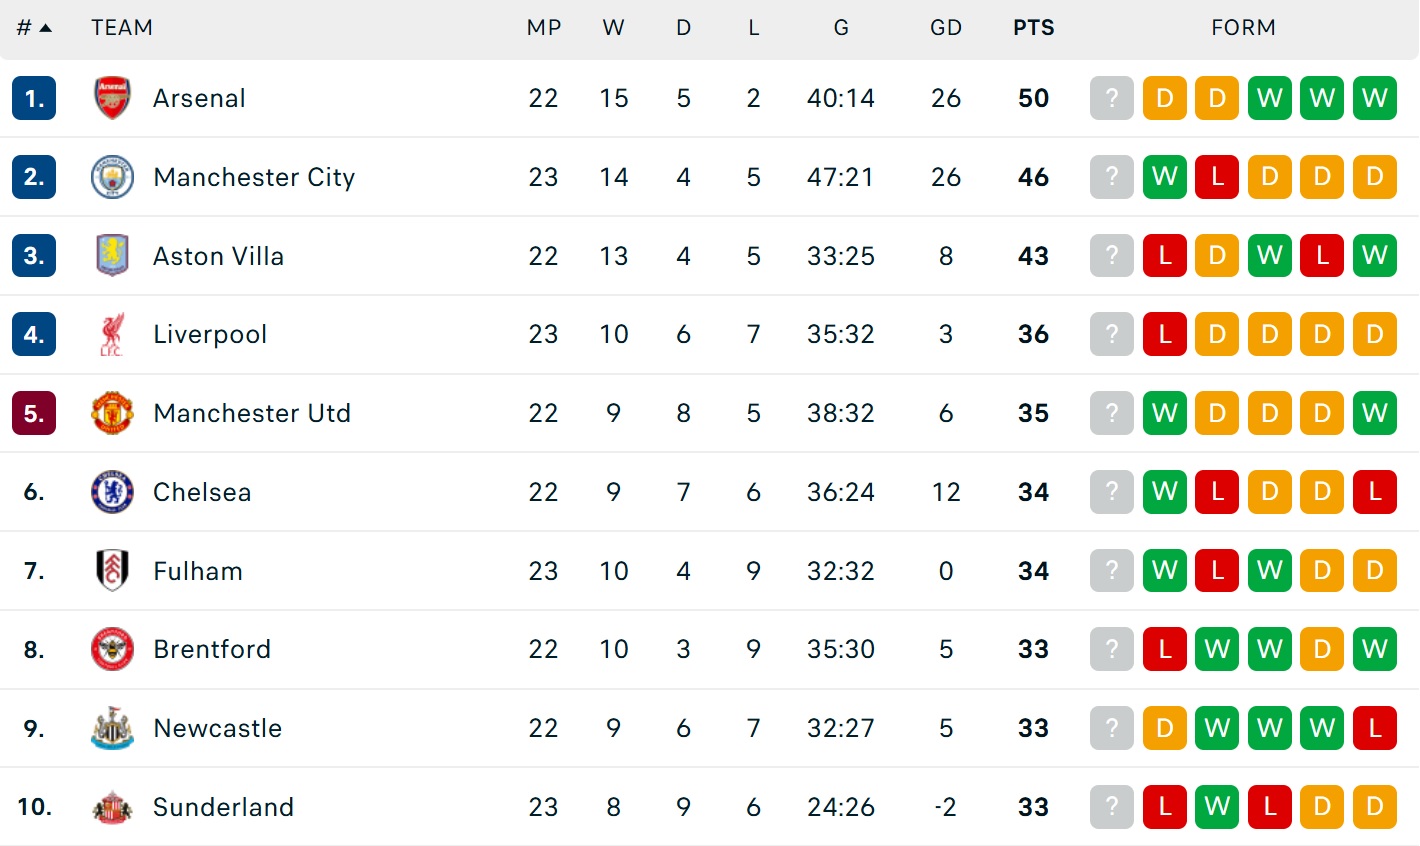The width and height of the screenshot is (1420, 846).
Task: Click Chelsea's most recent red L form badge
Action: click(1374, 492)
